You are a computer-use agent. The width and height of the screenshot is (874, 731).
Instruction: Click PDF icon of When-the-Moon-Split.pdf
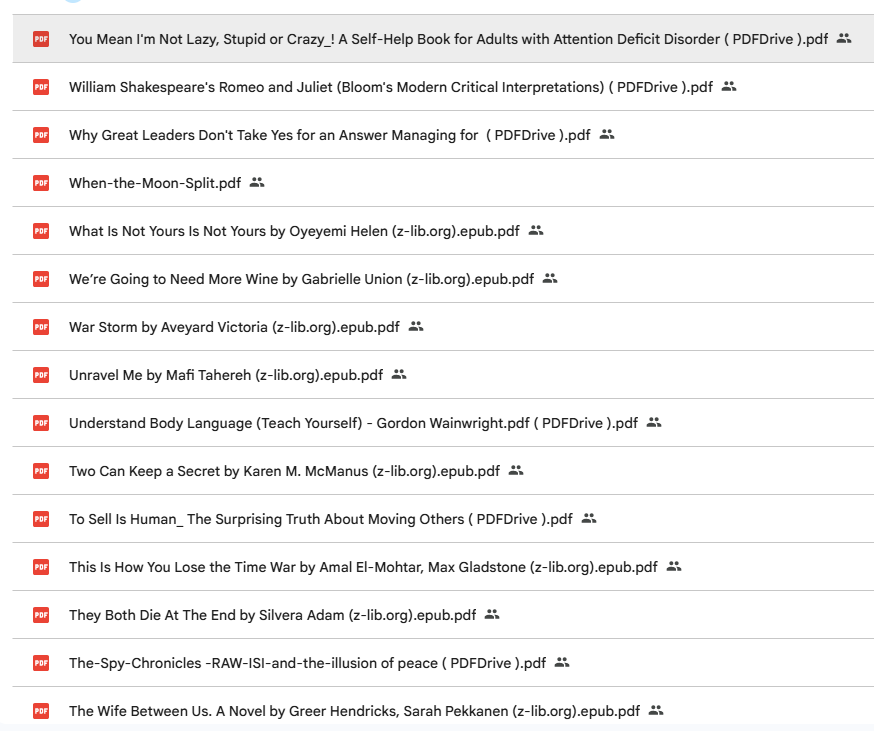41,183
